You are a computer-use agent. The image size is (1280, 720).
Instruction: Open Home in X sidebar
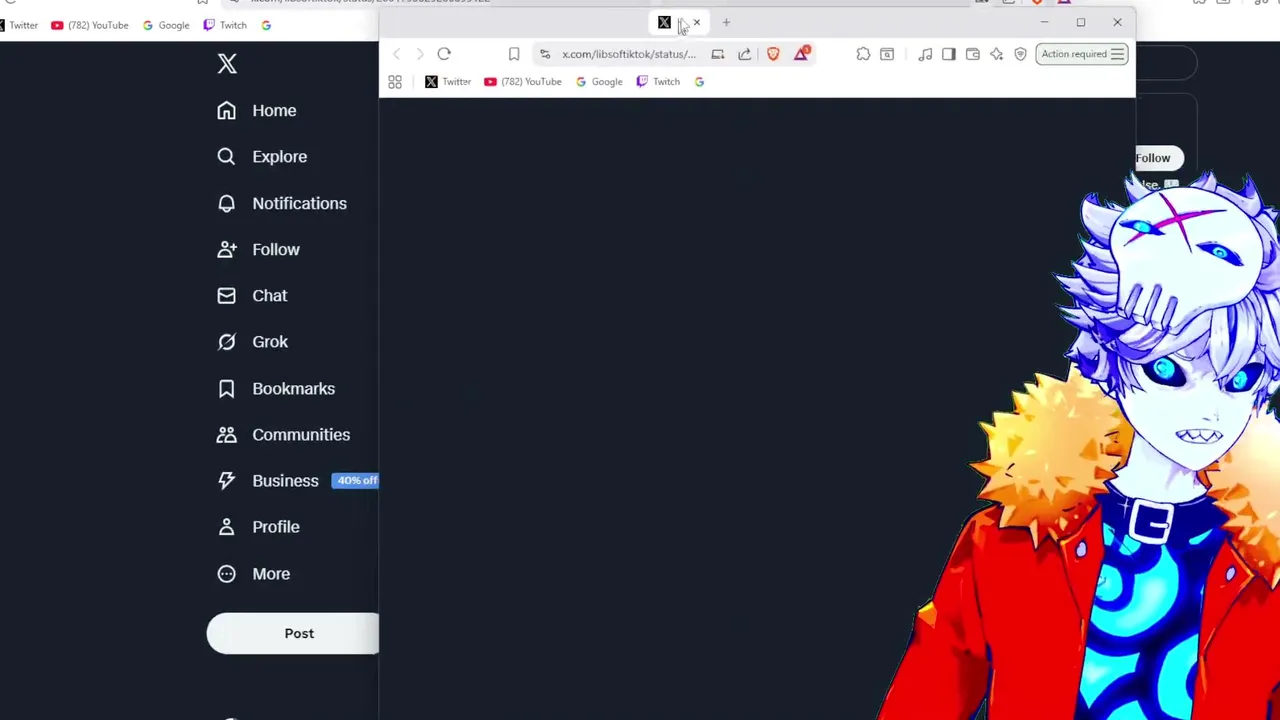[x=257, y=110]
